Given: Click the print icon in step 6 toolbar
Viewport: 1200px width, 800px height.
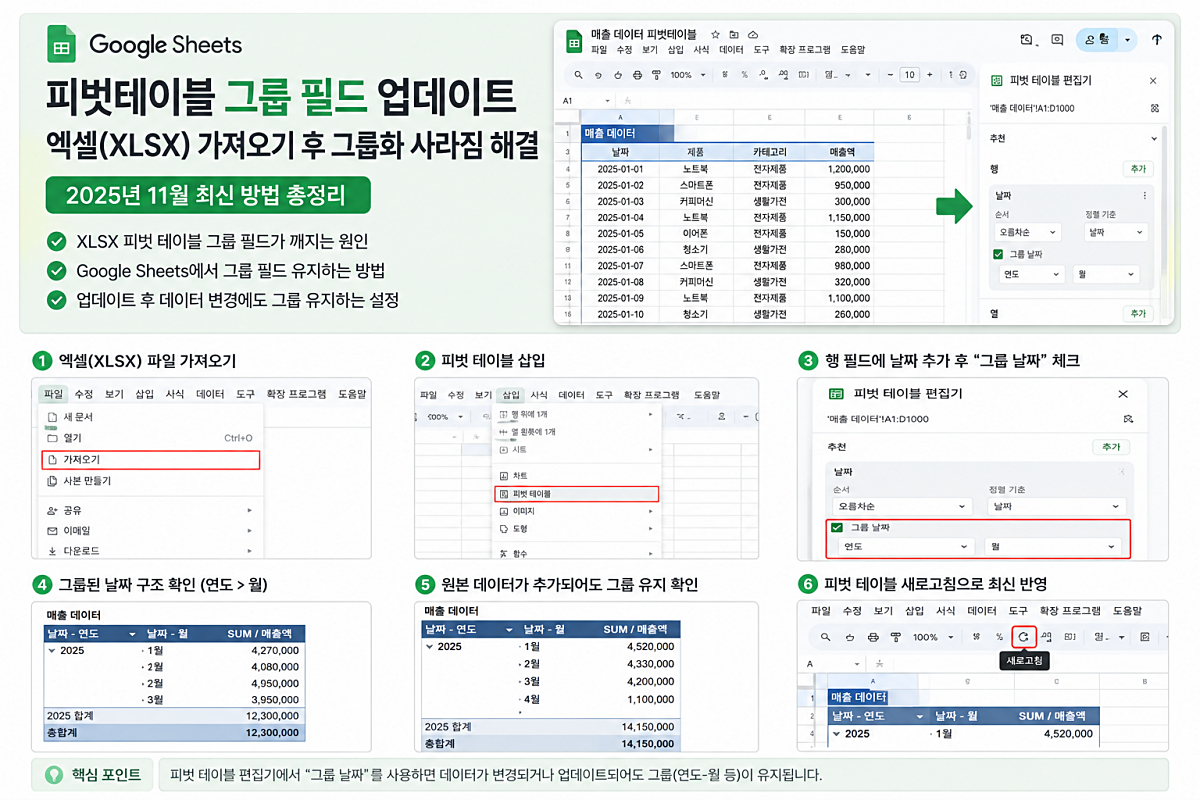Looking at the screenshot, I should coord(873,637).
